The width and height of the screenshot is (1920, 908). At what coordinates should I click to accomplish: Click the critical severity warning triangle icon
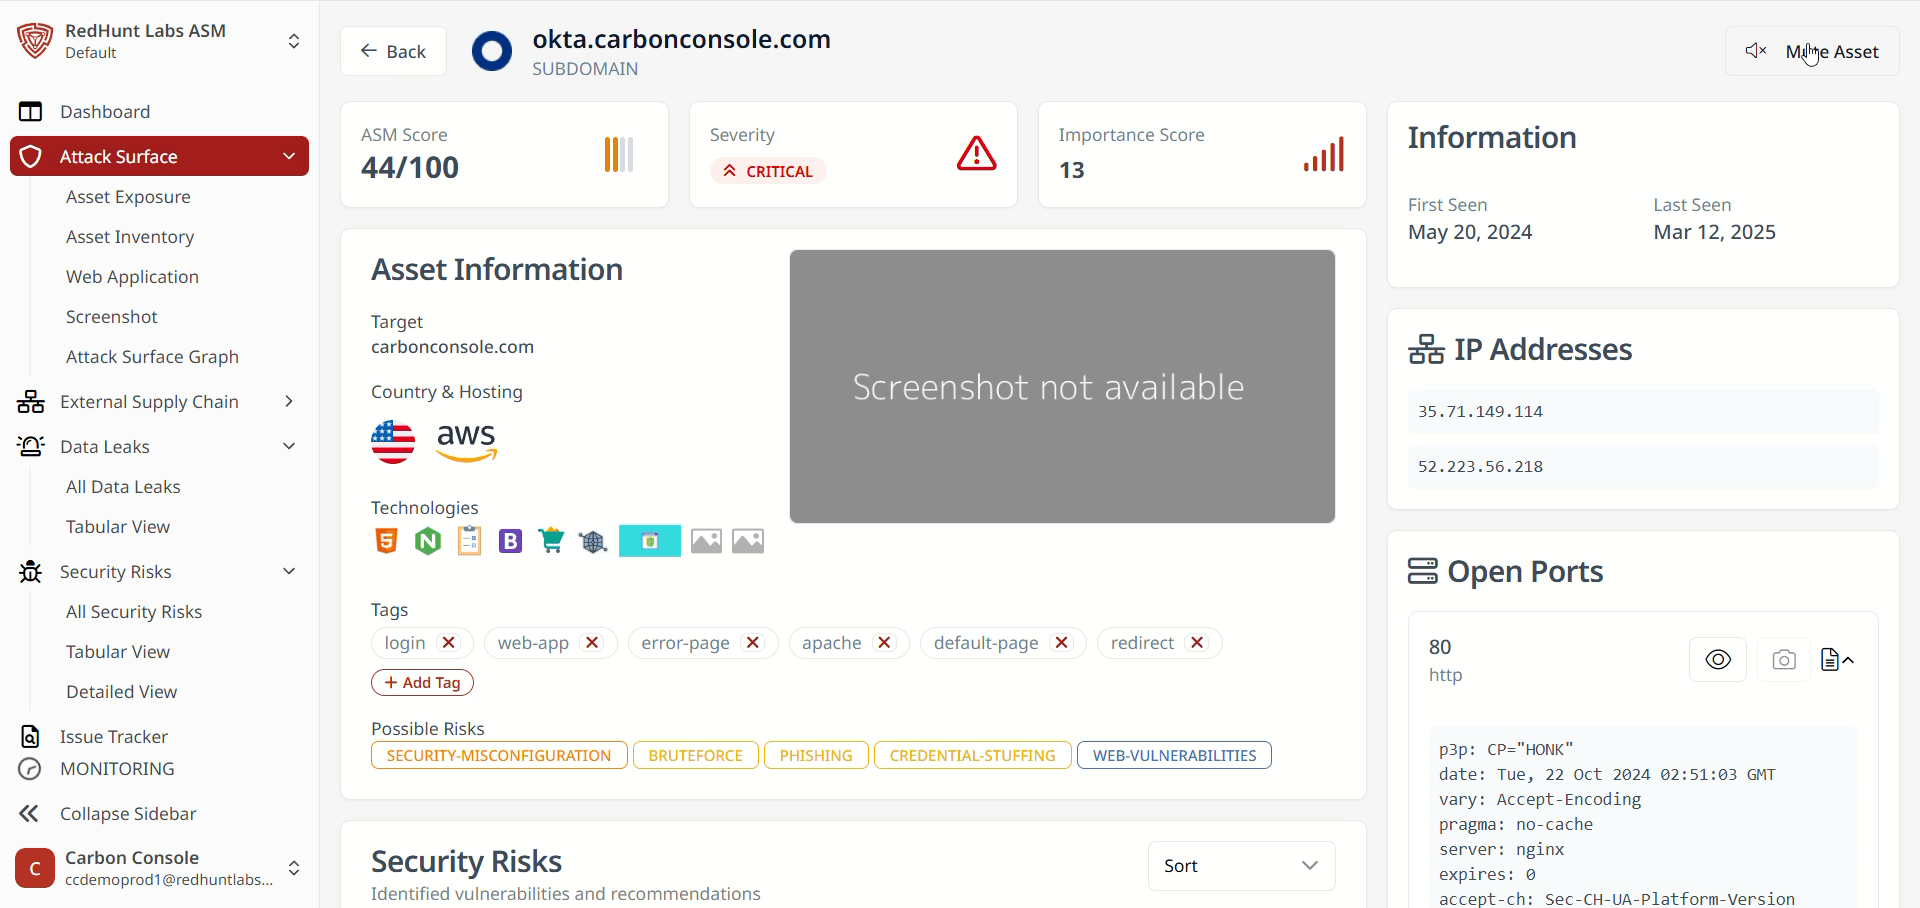[976, 154]
